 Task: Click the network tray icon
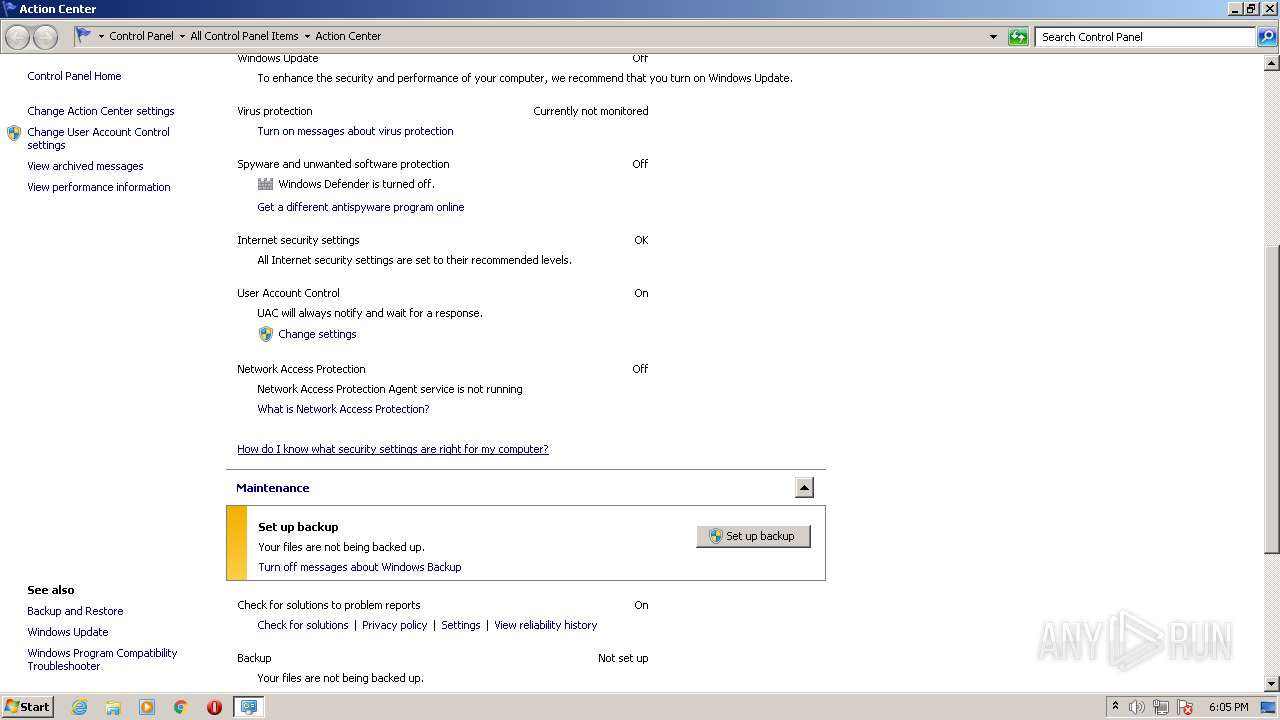(1161, 707)
